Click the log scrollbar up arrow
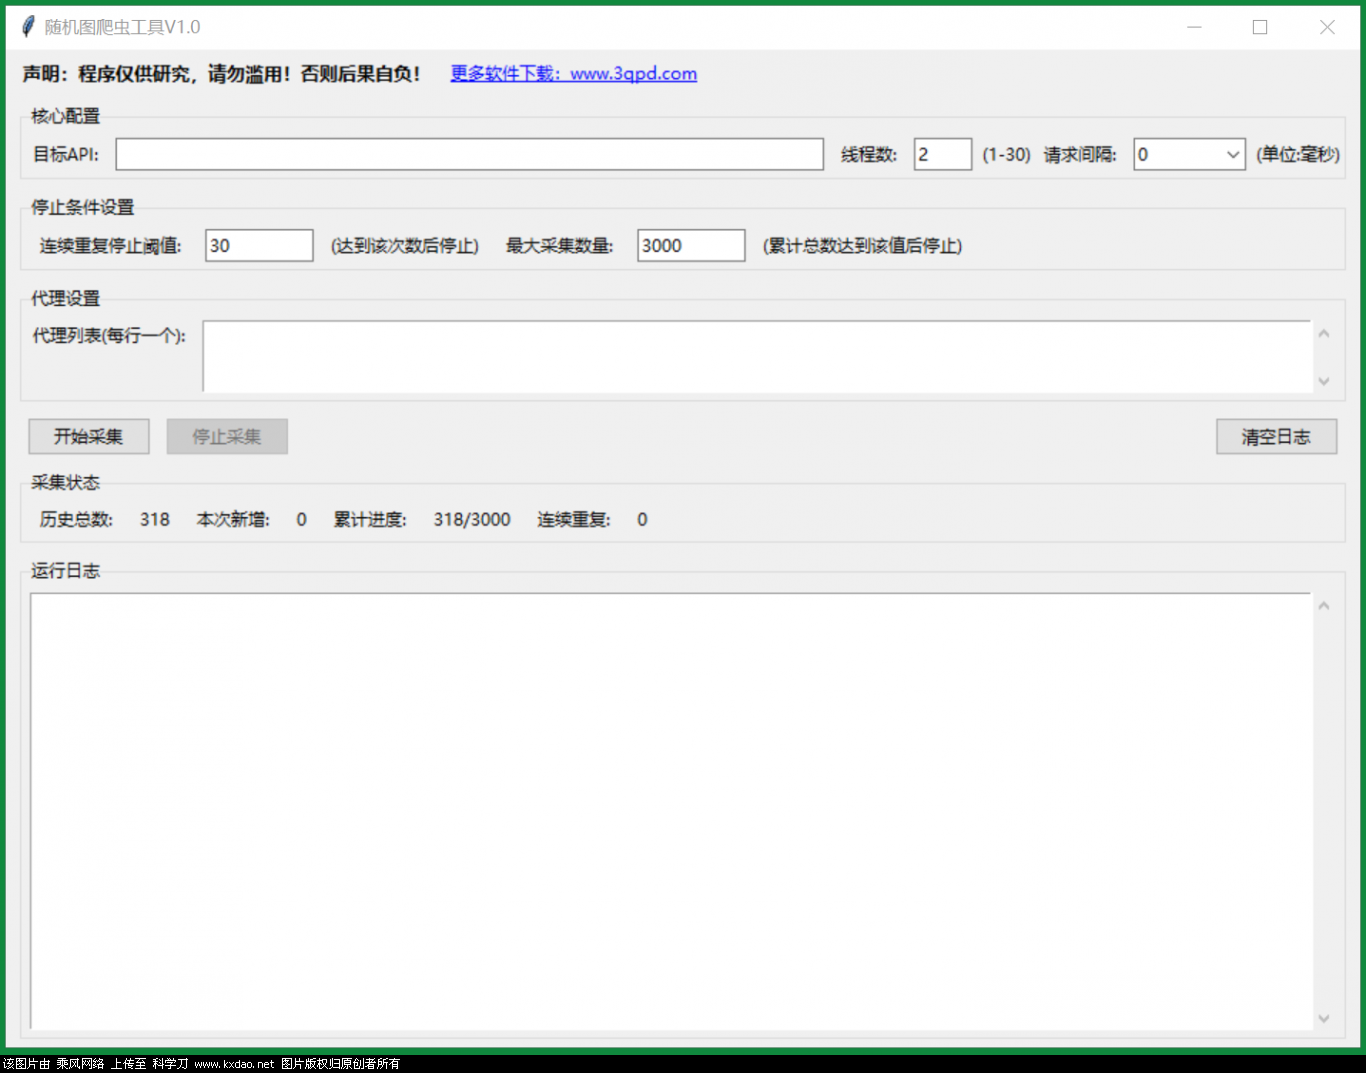Image resolution: width=1366 pixels, height=1073 pixels. (1324, 606)
